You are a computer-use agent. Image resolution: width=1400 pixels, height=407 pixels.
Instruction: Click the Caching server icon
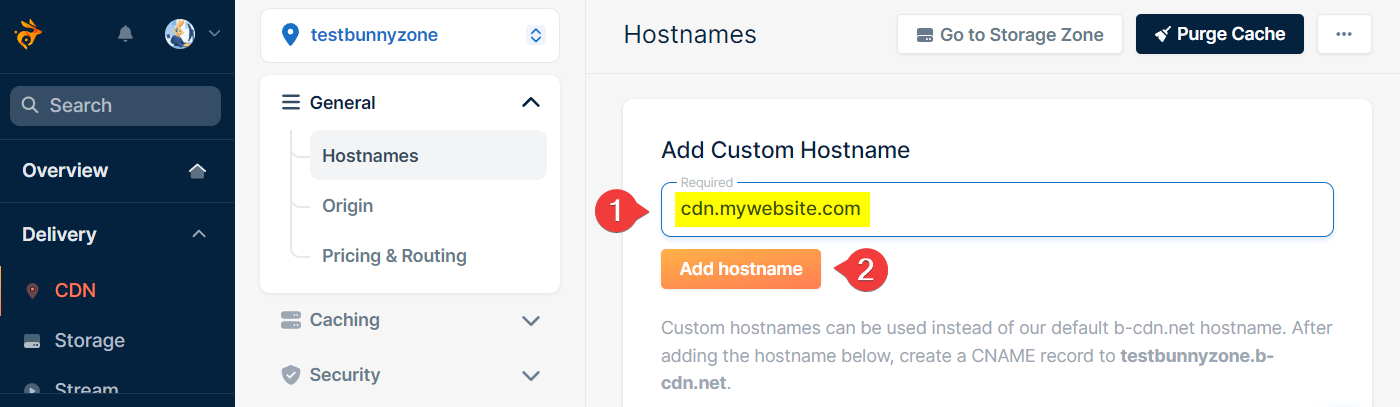(291, 320)
